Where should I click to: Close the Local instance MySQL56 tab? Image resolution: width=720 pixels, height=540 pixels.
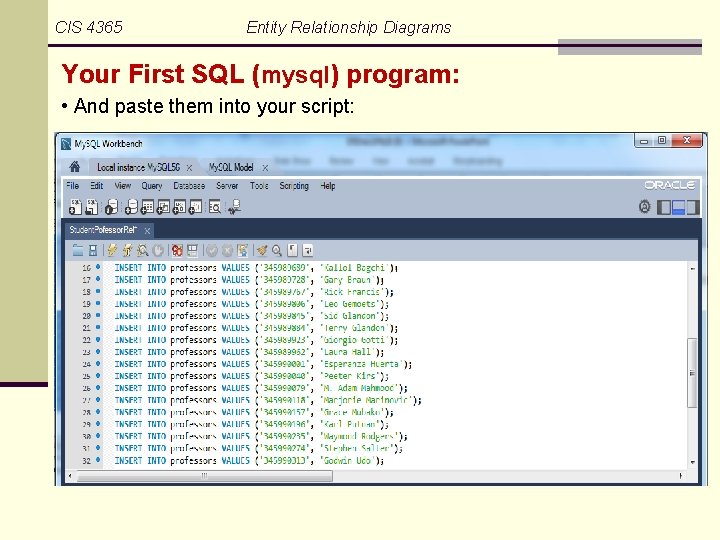(189, 169)
